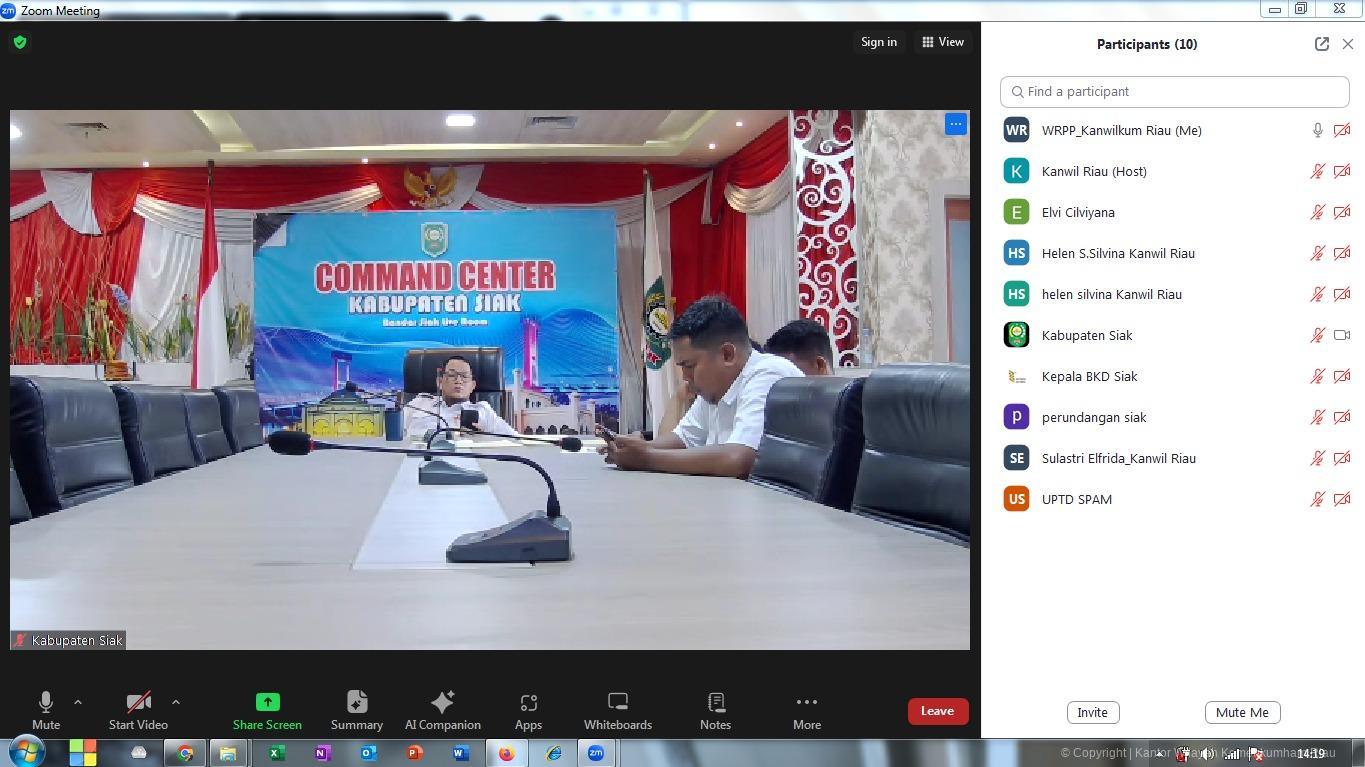This screenshot has height=767, width=1365.
Task: Click the green Share Screen icon
Action: pos(267,702)
